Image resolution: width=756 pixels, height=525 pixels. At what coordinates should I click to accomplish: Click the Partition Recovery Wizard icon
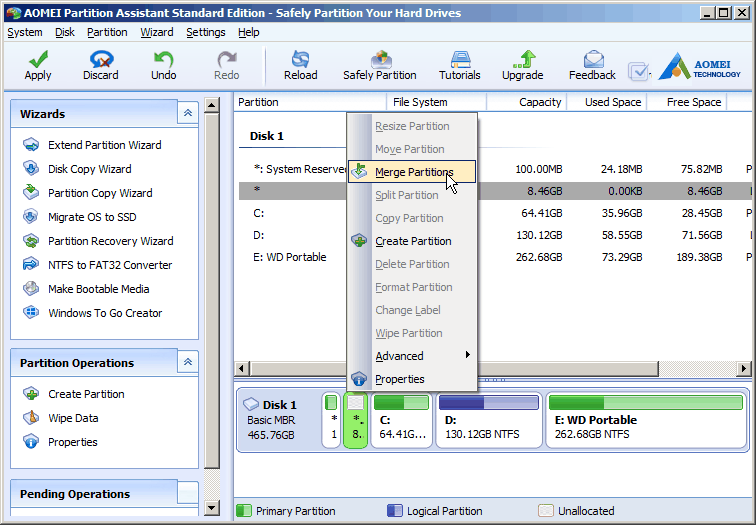click(x=31, y=241)
